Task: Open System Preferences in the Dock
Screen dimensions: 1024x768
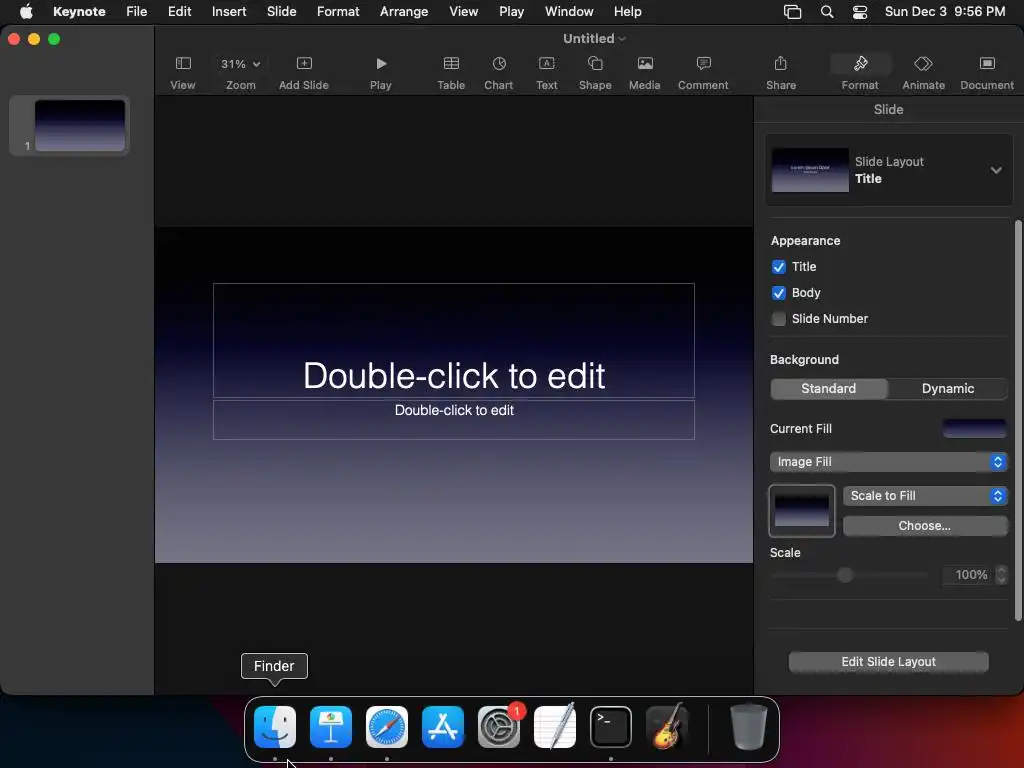Action: tap(499, 727)
